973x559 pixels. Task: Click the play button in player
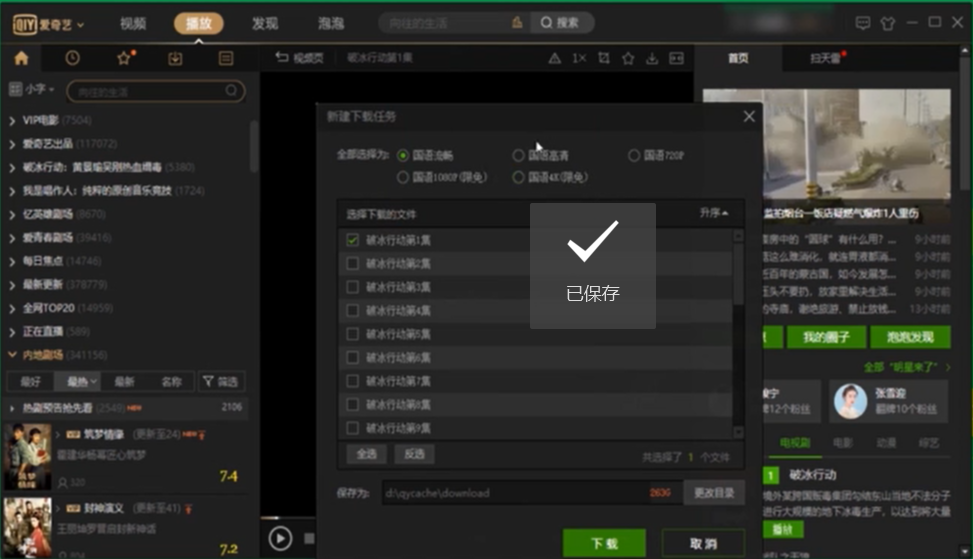280,538
